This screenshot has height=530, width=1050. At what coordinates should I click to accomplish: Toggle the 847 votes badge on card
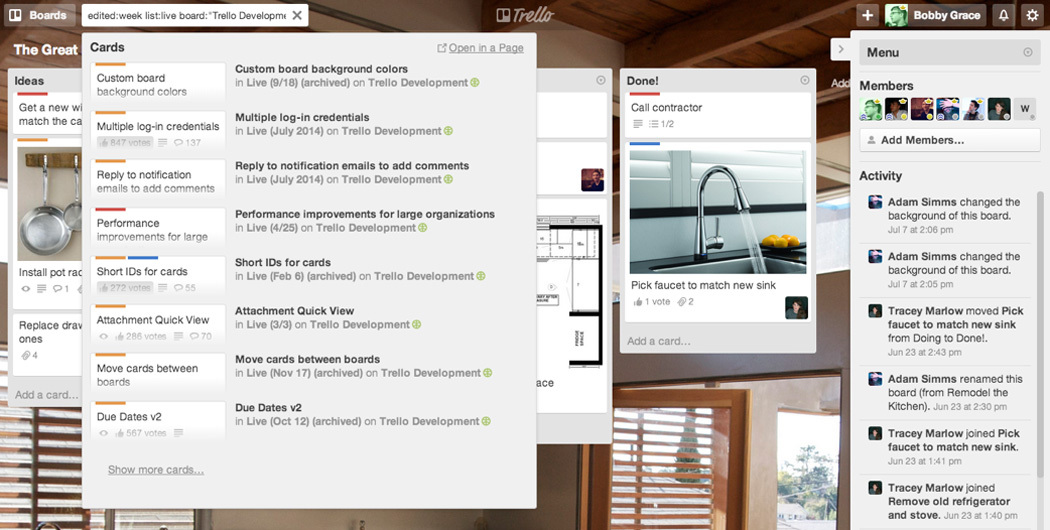point(125,142)
